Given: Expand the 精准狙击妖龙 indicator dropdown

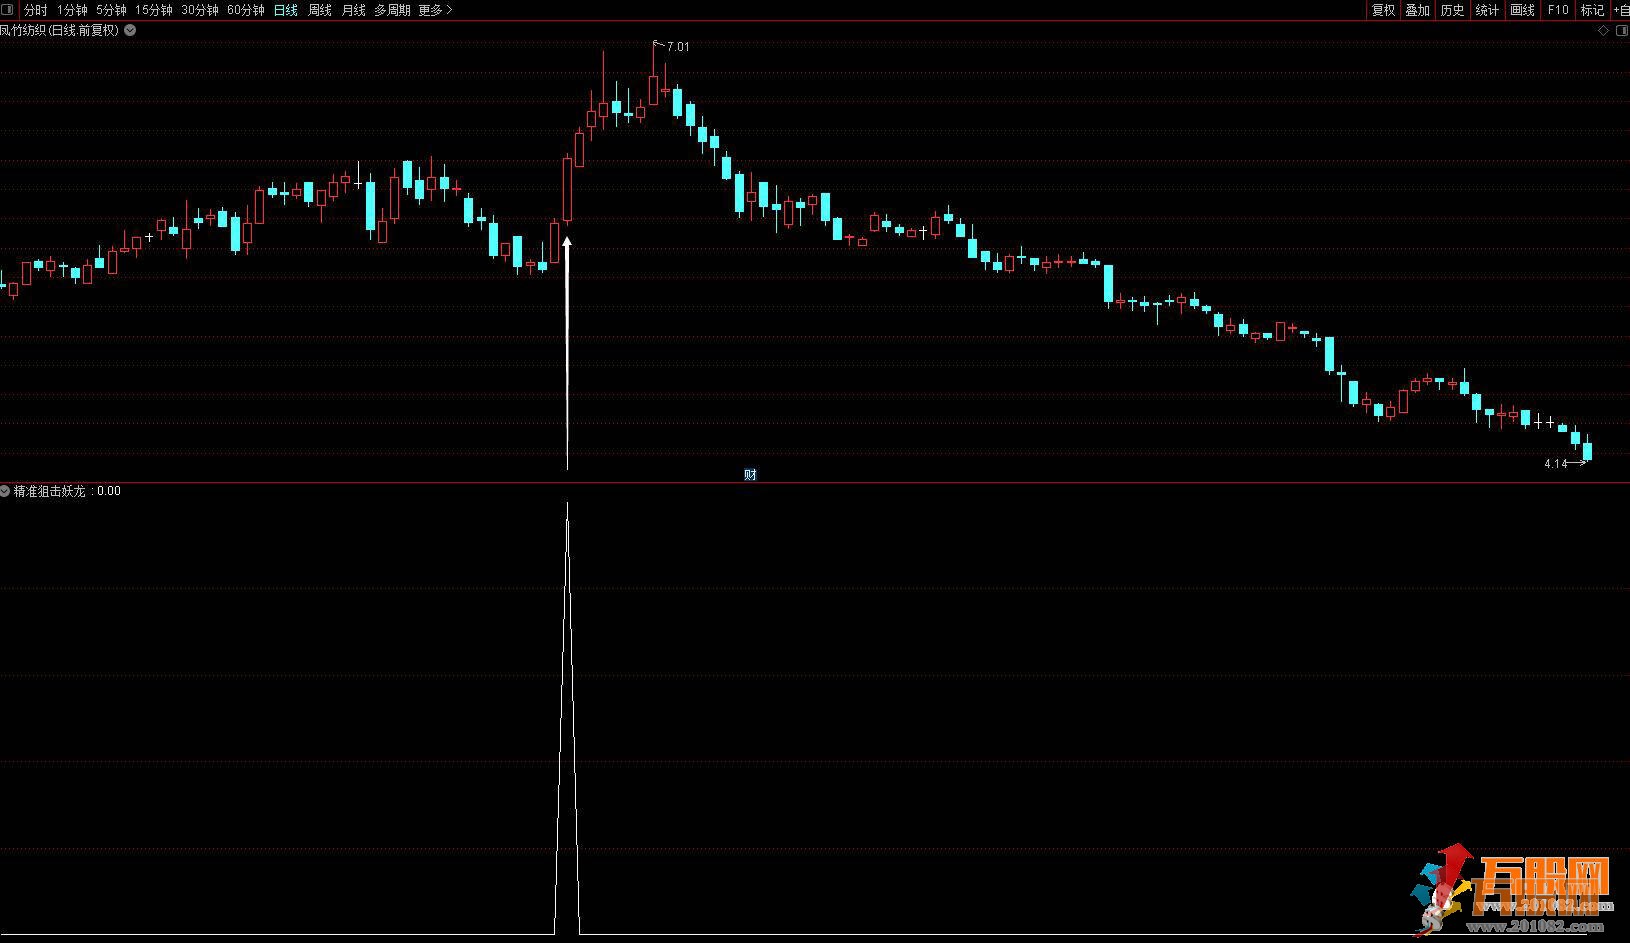Looking at the screenshot, I should click(x=6, y=491).
